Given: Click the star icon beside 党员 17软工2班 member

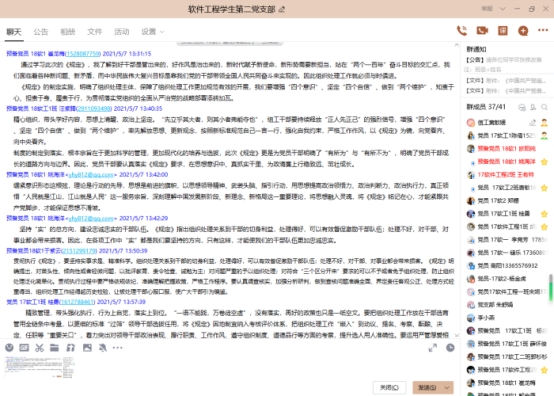Looking at the screenshot, I should [x=544, y=188].
